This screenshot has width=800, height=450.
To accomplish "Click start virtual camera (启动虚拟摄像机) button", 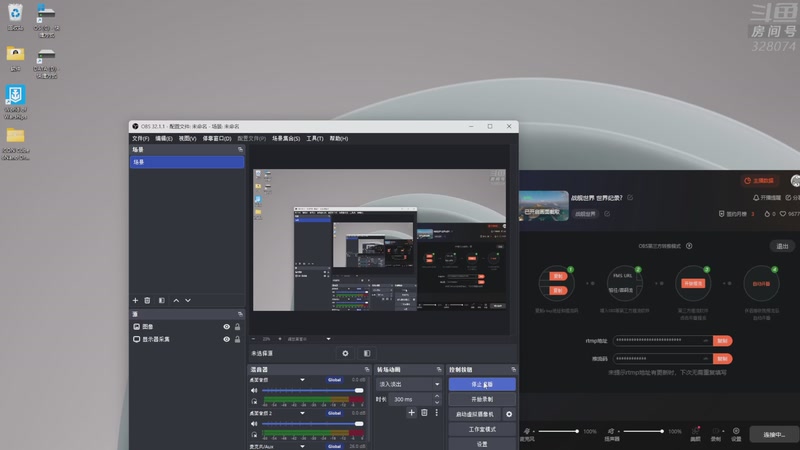I will 475,414.
